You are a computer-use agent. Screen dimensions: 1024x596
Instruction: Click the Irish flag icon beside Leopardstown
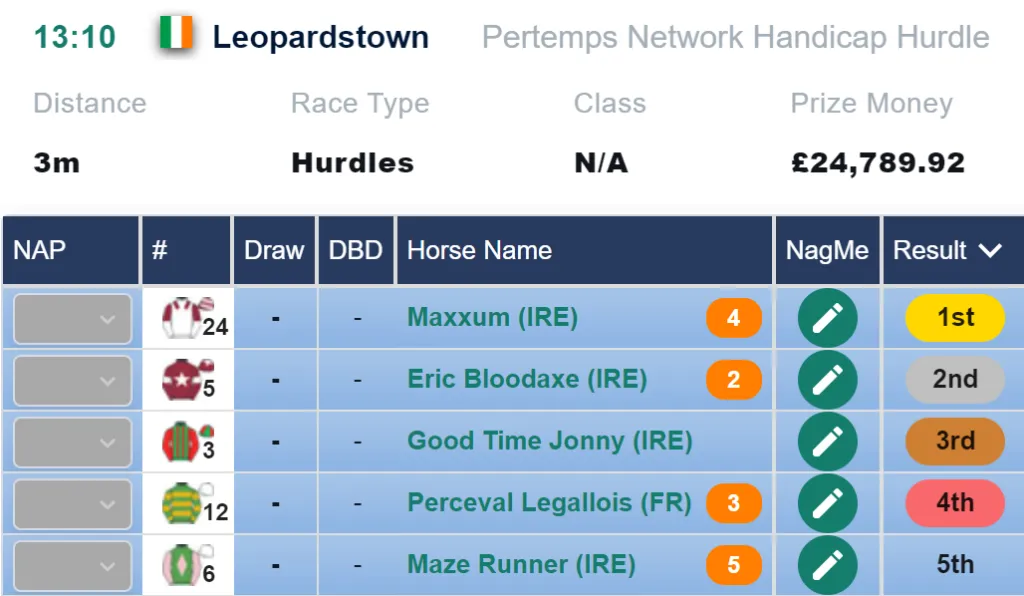176,33
